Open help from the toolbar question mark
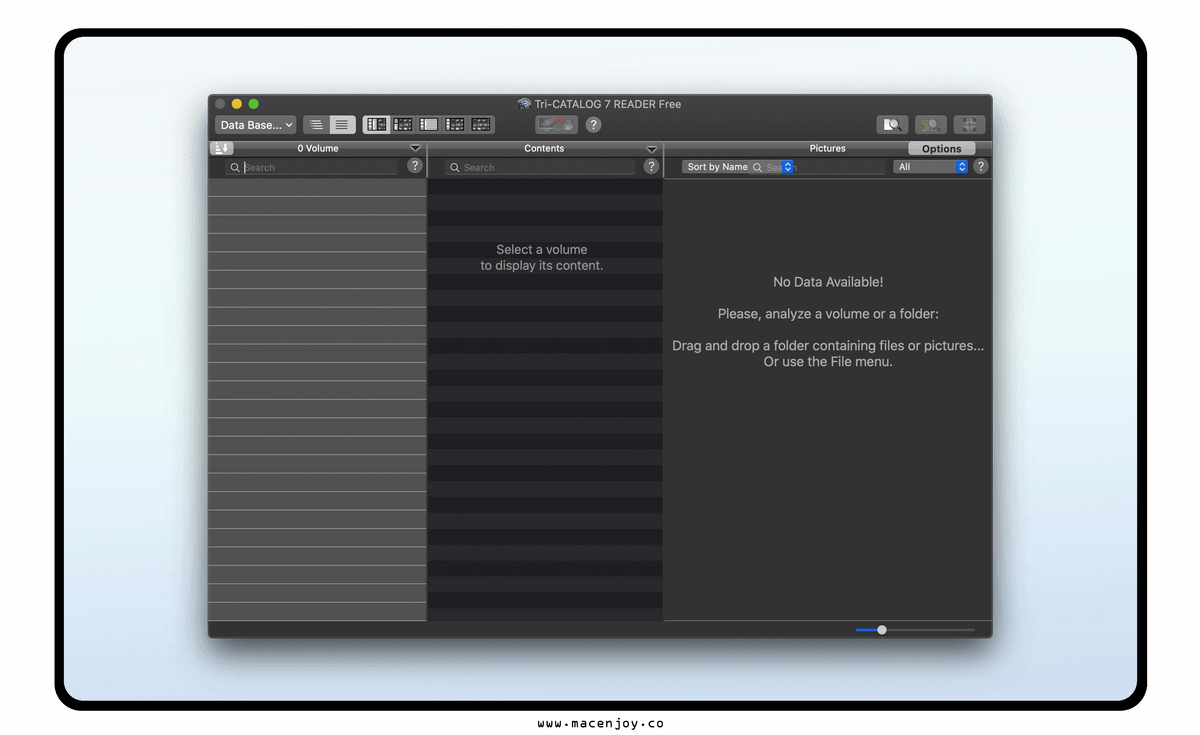 [593, 125]
